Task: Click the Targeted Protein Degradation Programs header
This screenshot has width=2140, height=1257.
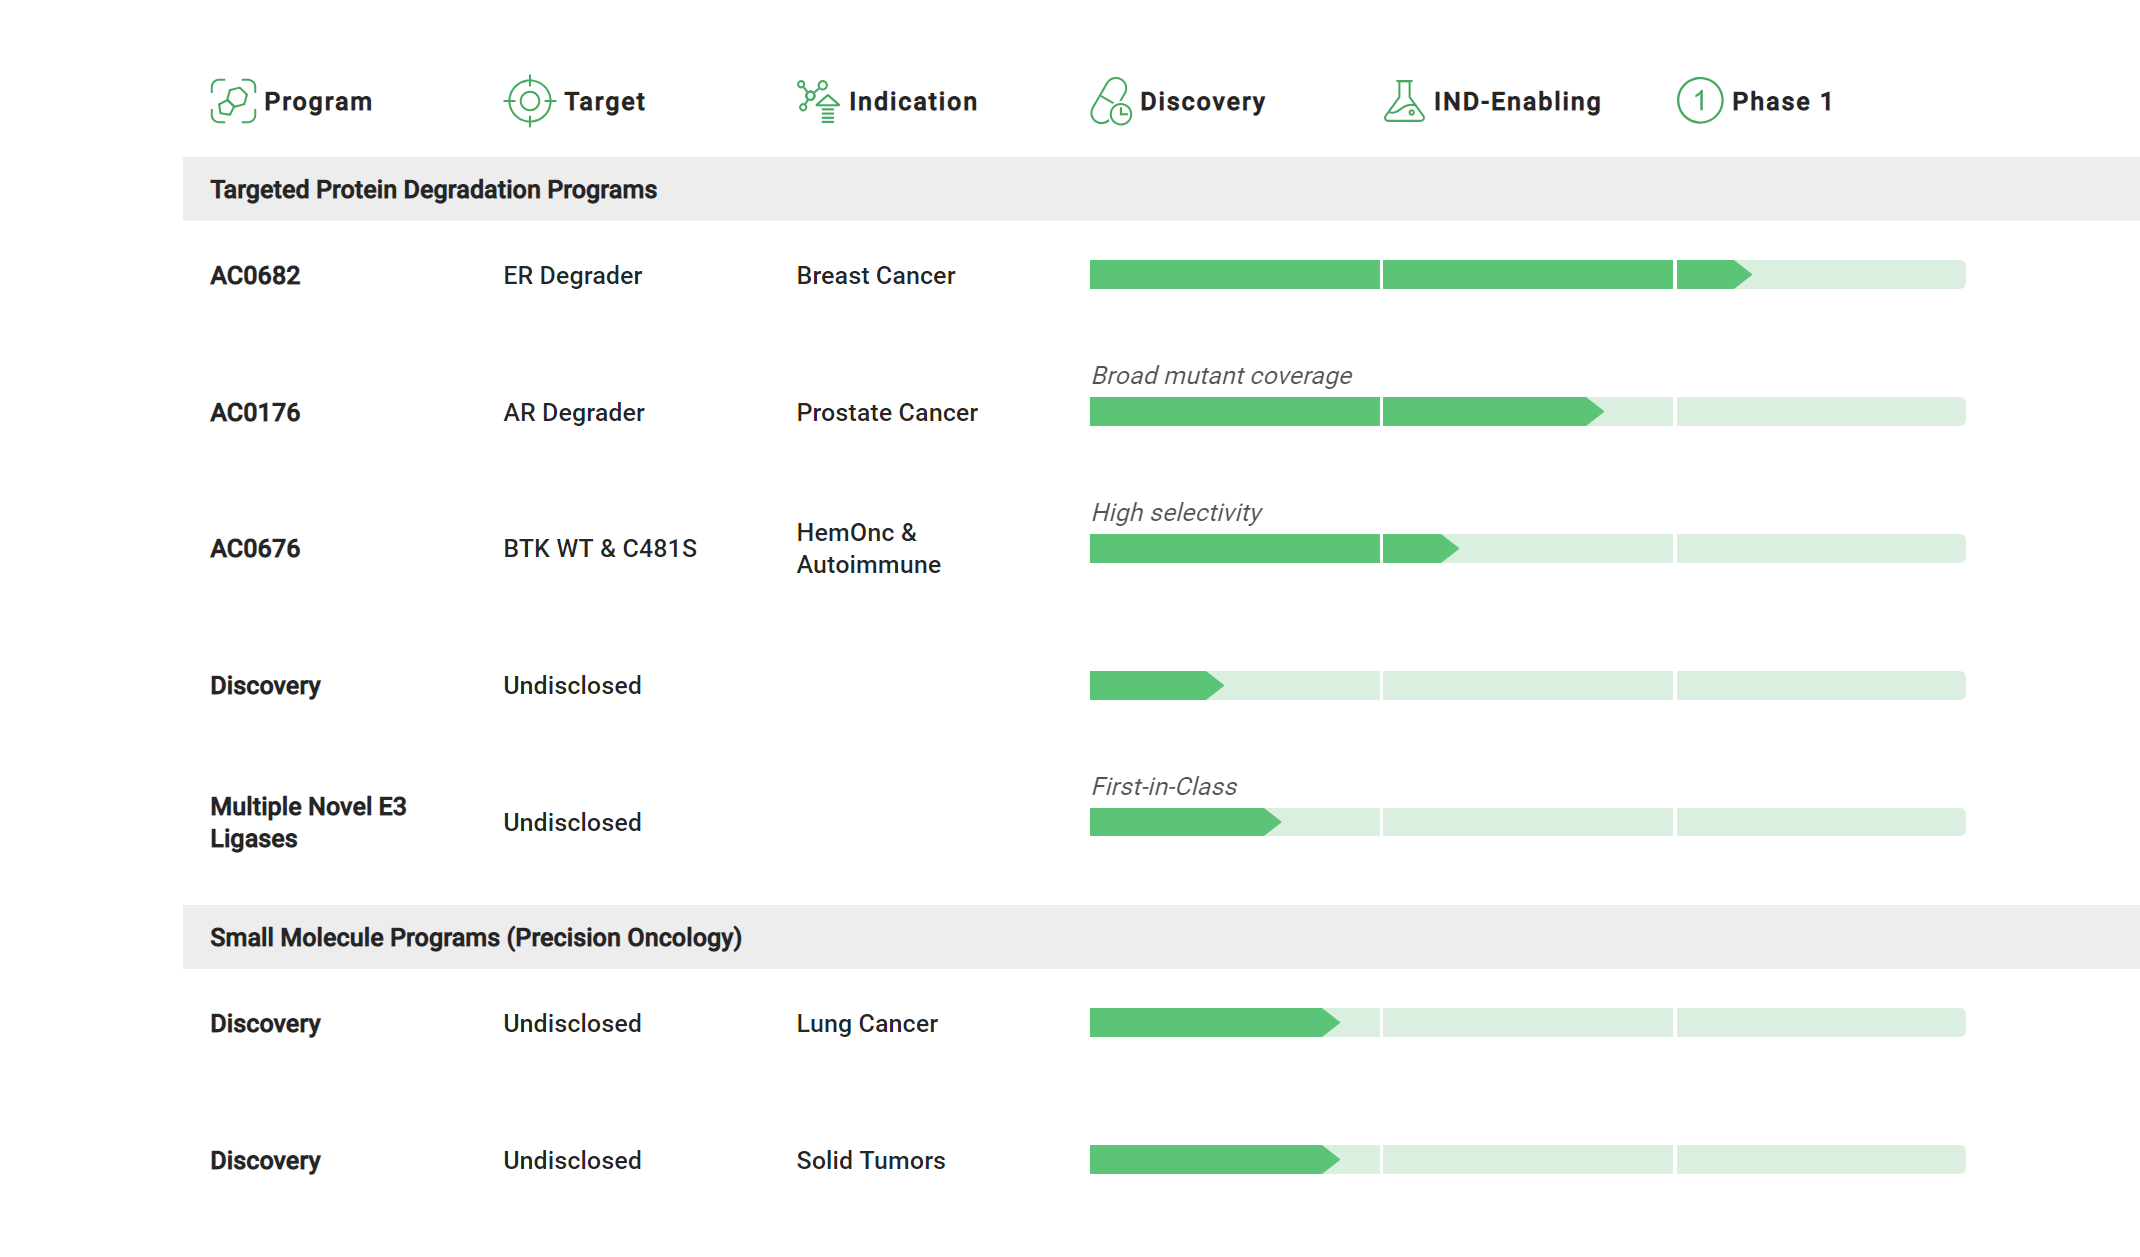Action: 433,190
